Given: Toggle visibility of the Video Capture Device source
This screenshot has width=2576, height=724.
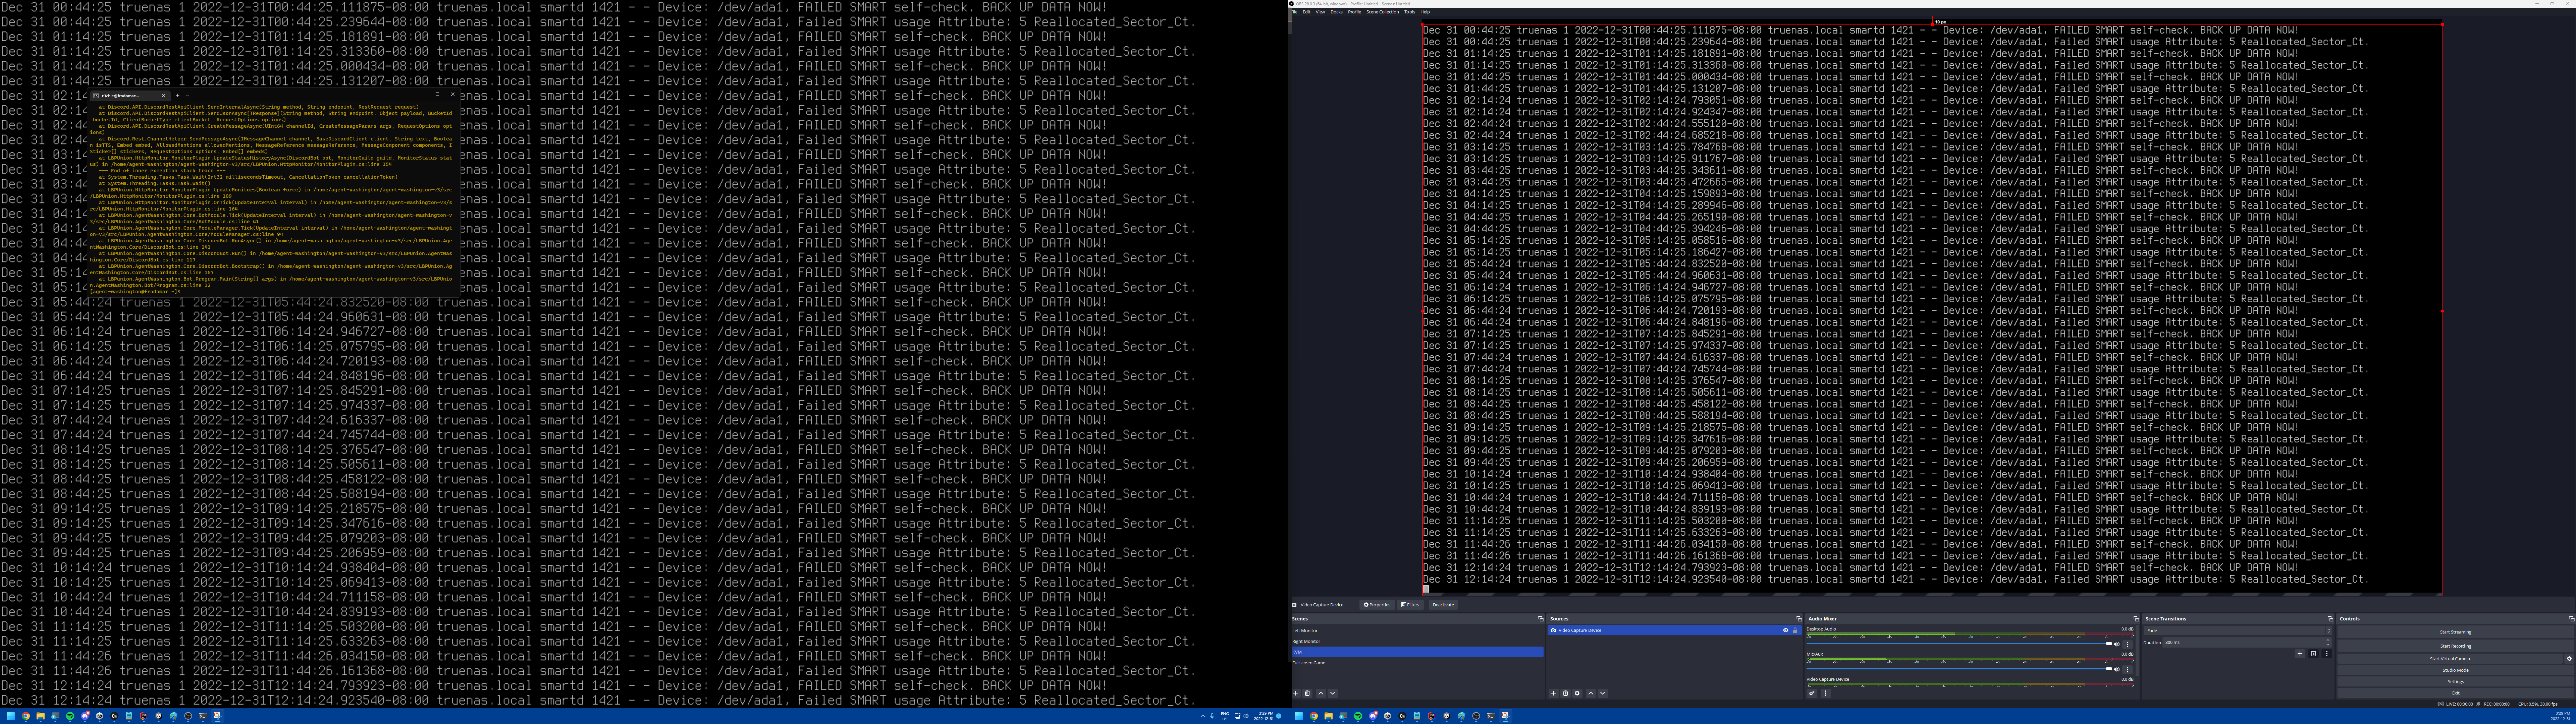Looking at the screenshot, I should click(1786, 630).
